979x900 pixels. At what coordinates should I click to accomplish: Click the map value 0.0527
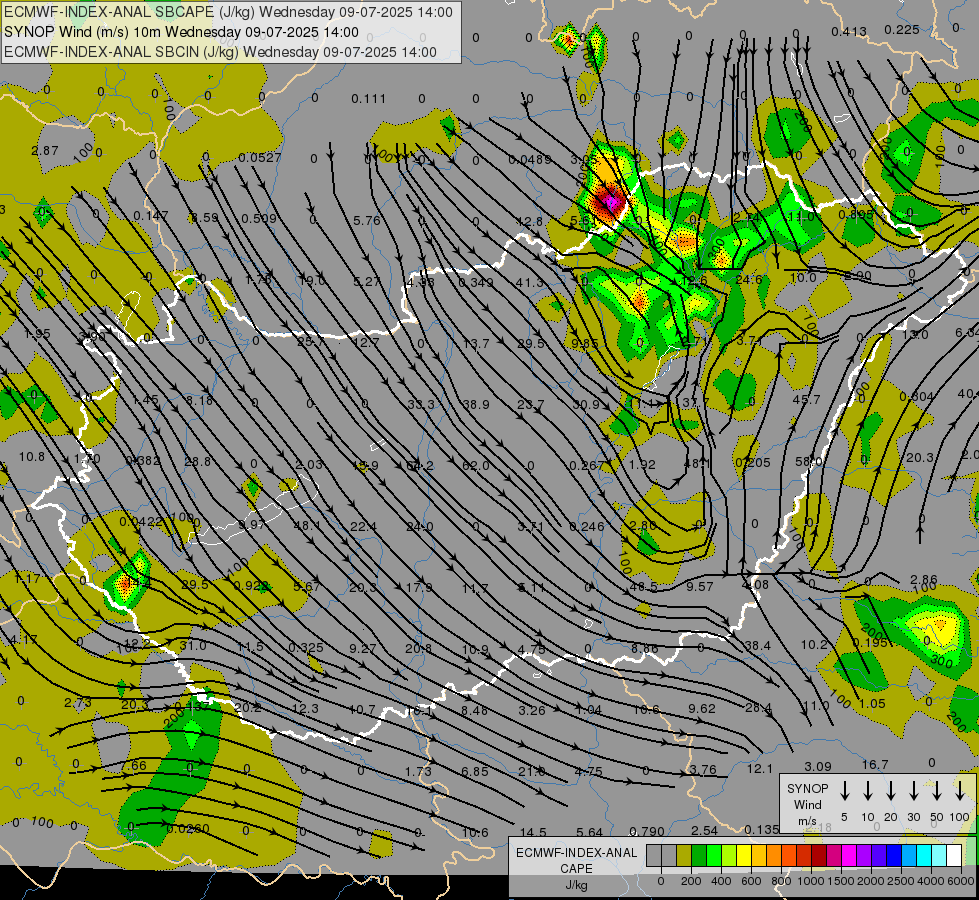pos(259,158)
